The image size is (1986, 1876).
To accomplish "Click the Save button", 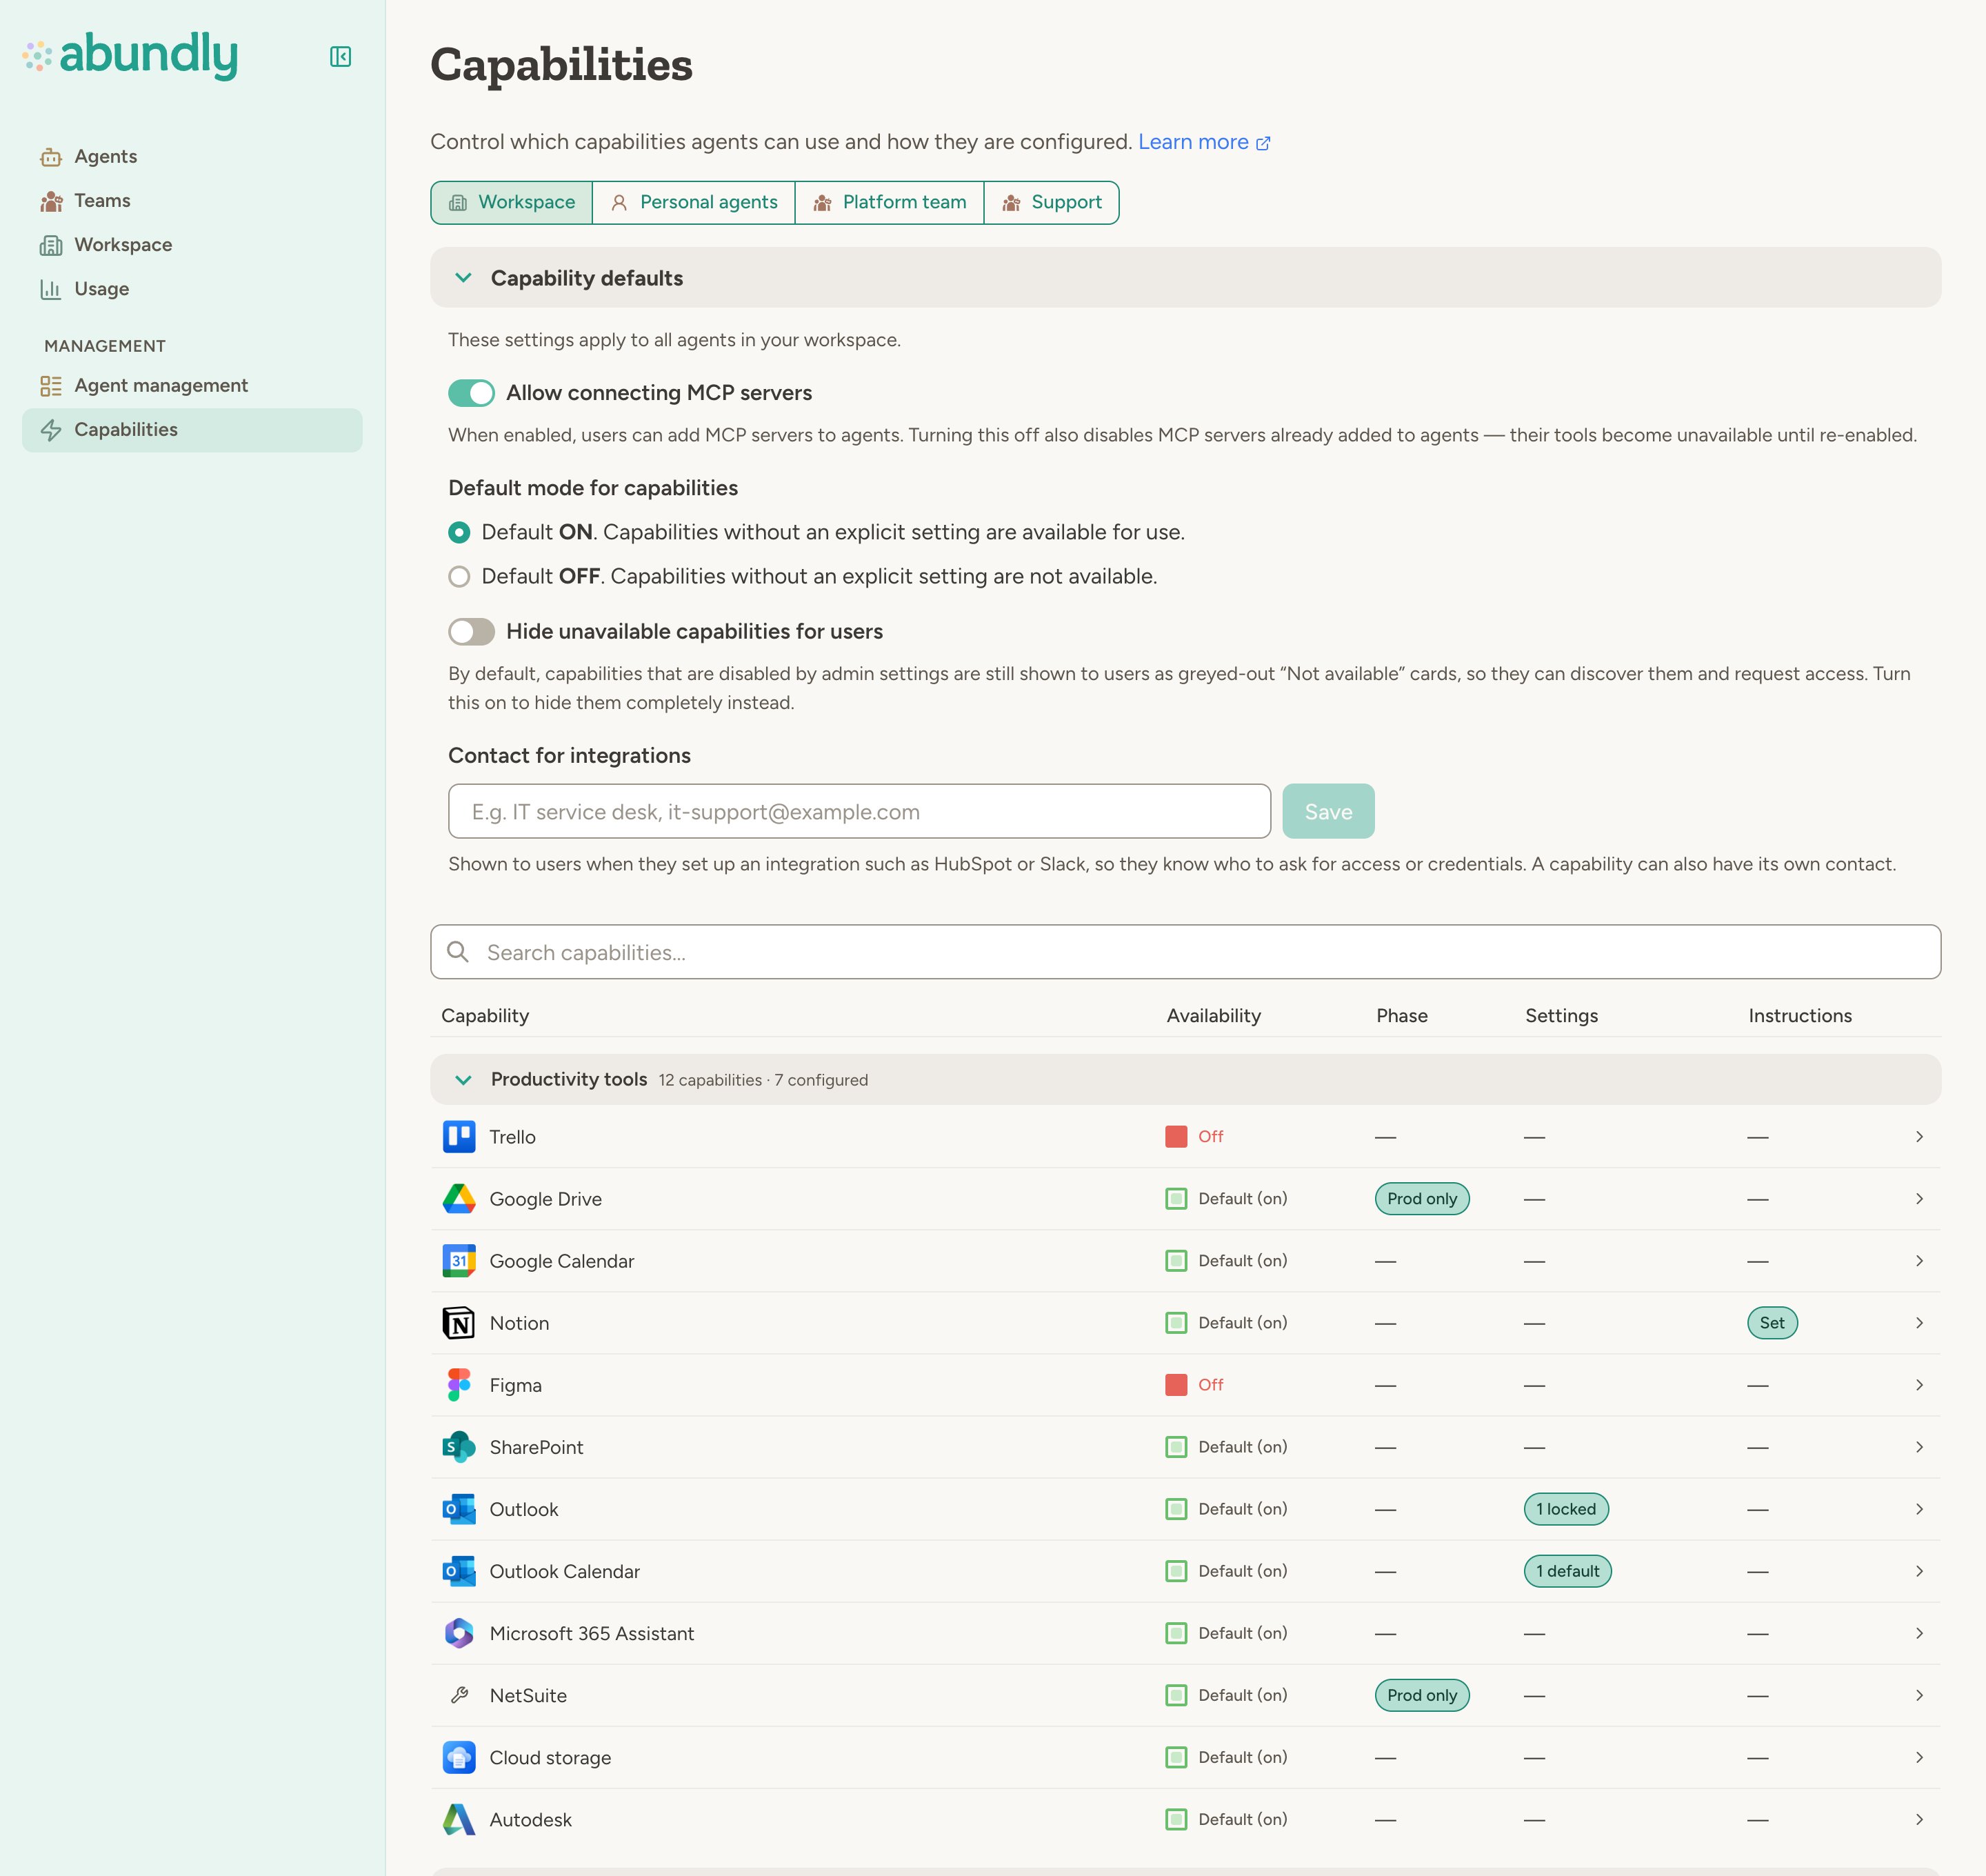I will point(1328,811).
